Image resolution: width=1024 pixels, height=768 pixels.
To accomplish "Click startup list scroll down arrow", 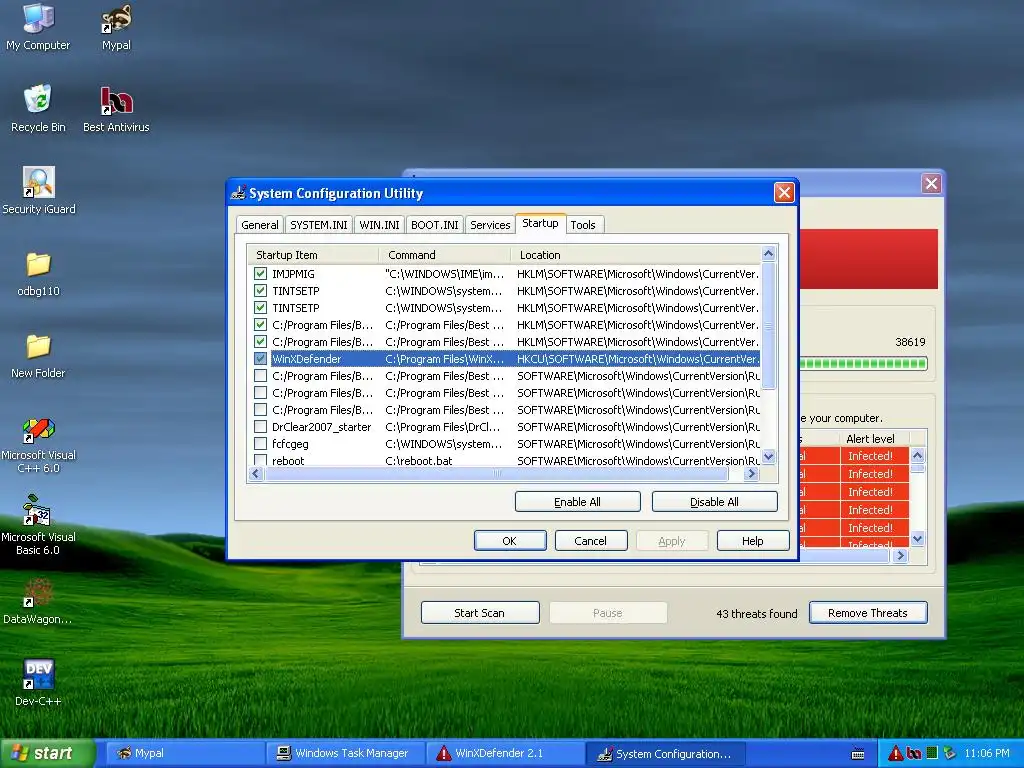I will coord(769,456).
